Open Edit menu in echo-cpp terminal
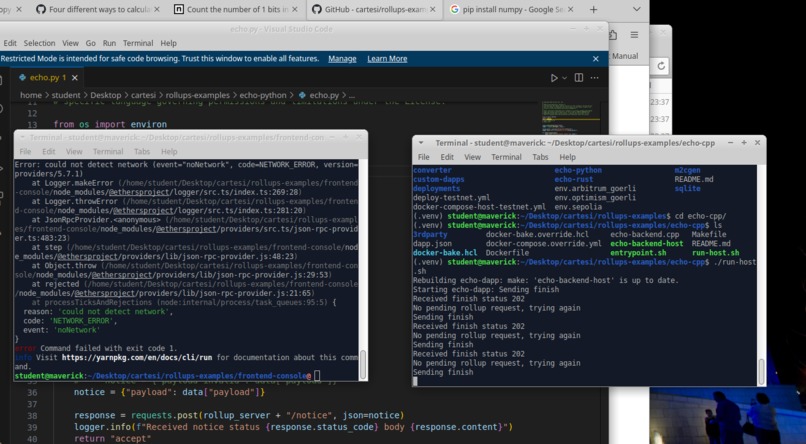The width and height of the screenshot is (806, 444). click(447, 157)
